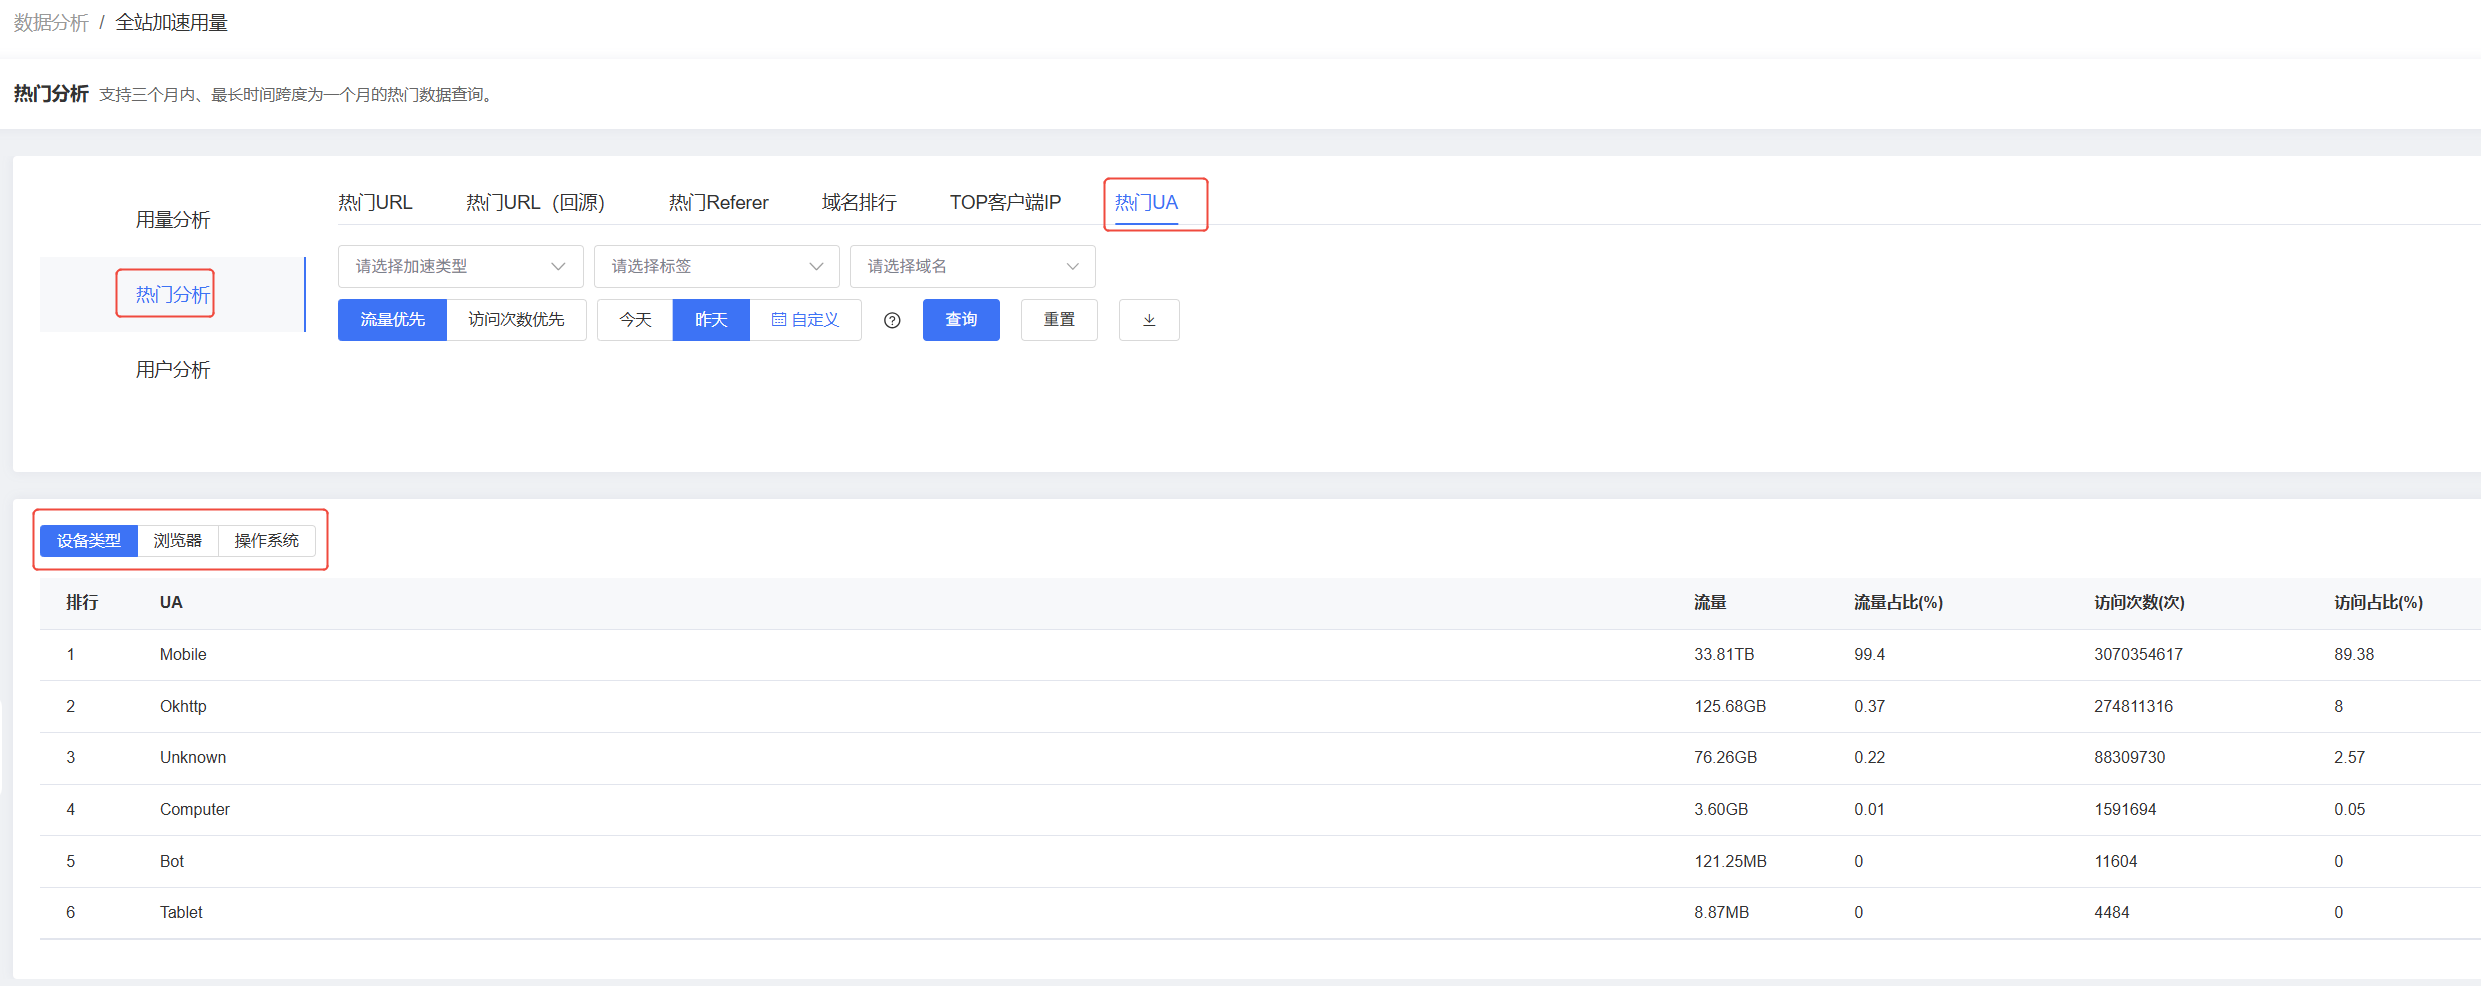Viewport: 2481px width, 986px height.
Task: Switch sorting to 访问次数优先
Action: coord(516,320)
